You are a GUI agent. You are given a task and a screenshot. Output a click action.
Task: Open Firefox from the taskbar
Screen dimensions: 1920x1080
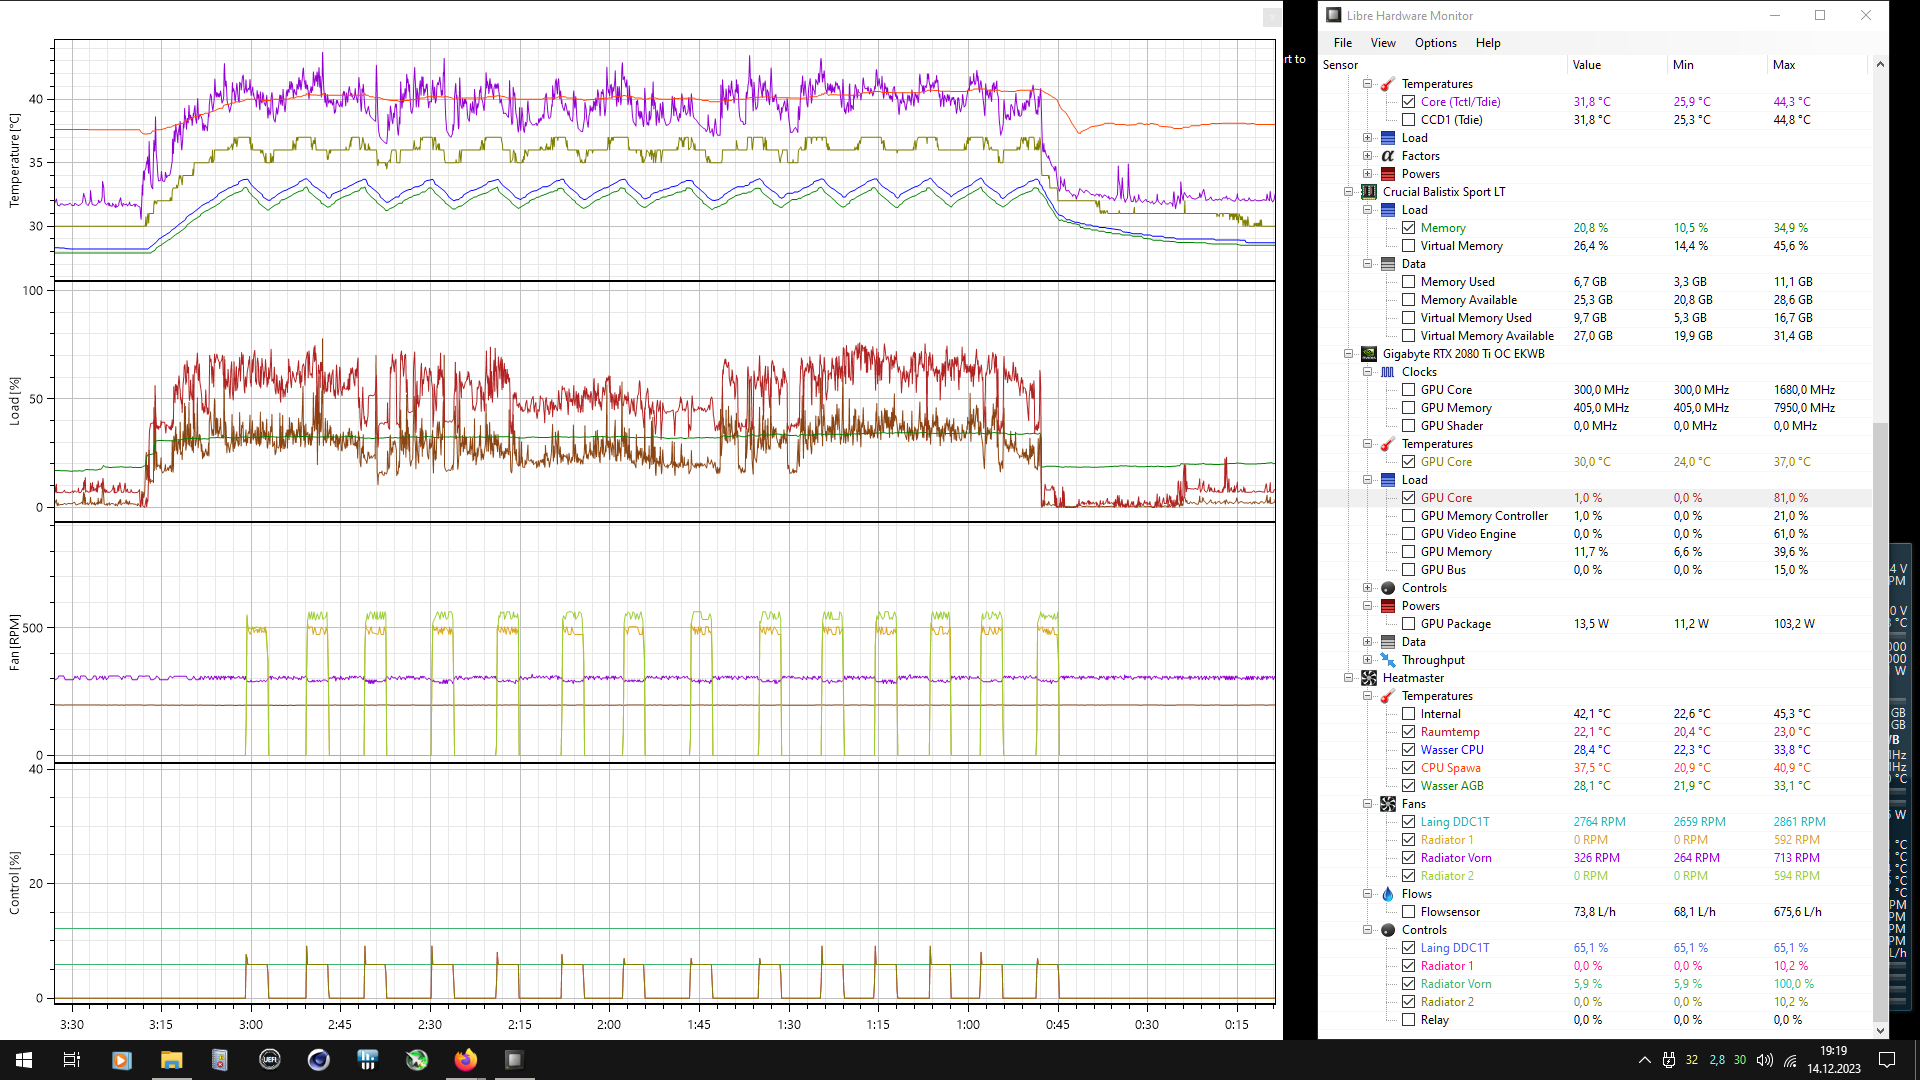[x=466, y=1060]
